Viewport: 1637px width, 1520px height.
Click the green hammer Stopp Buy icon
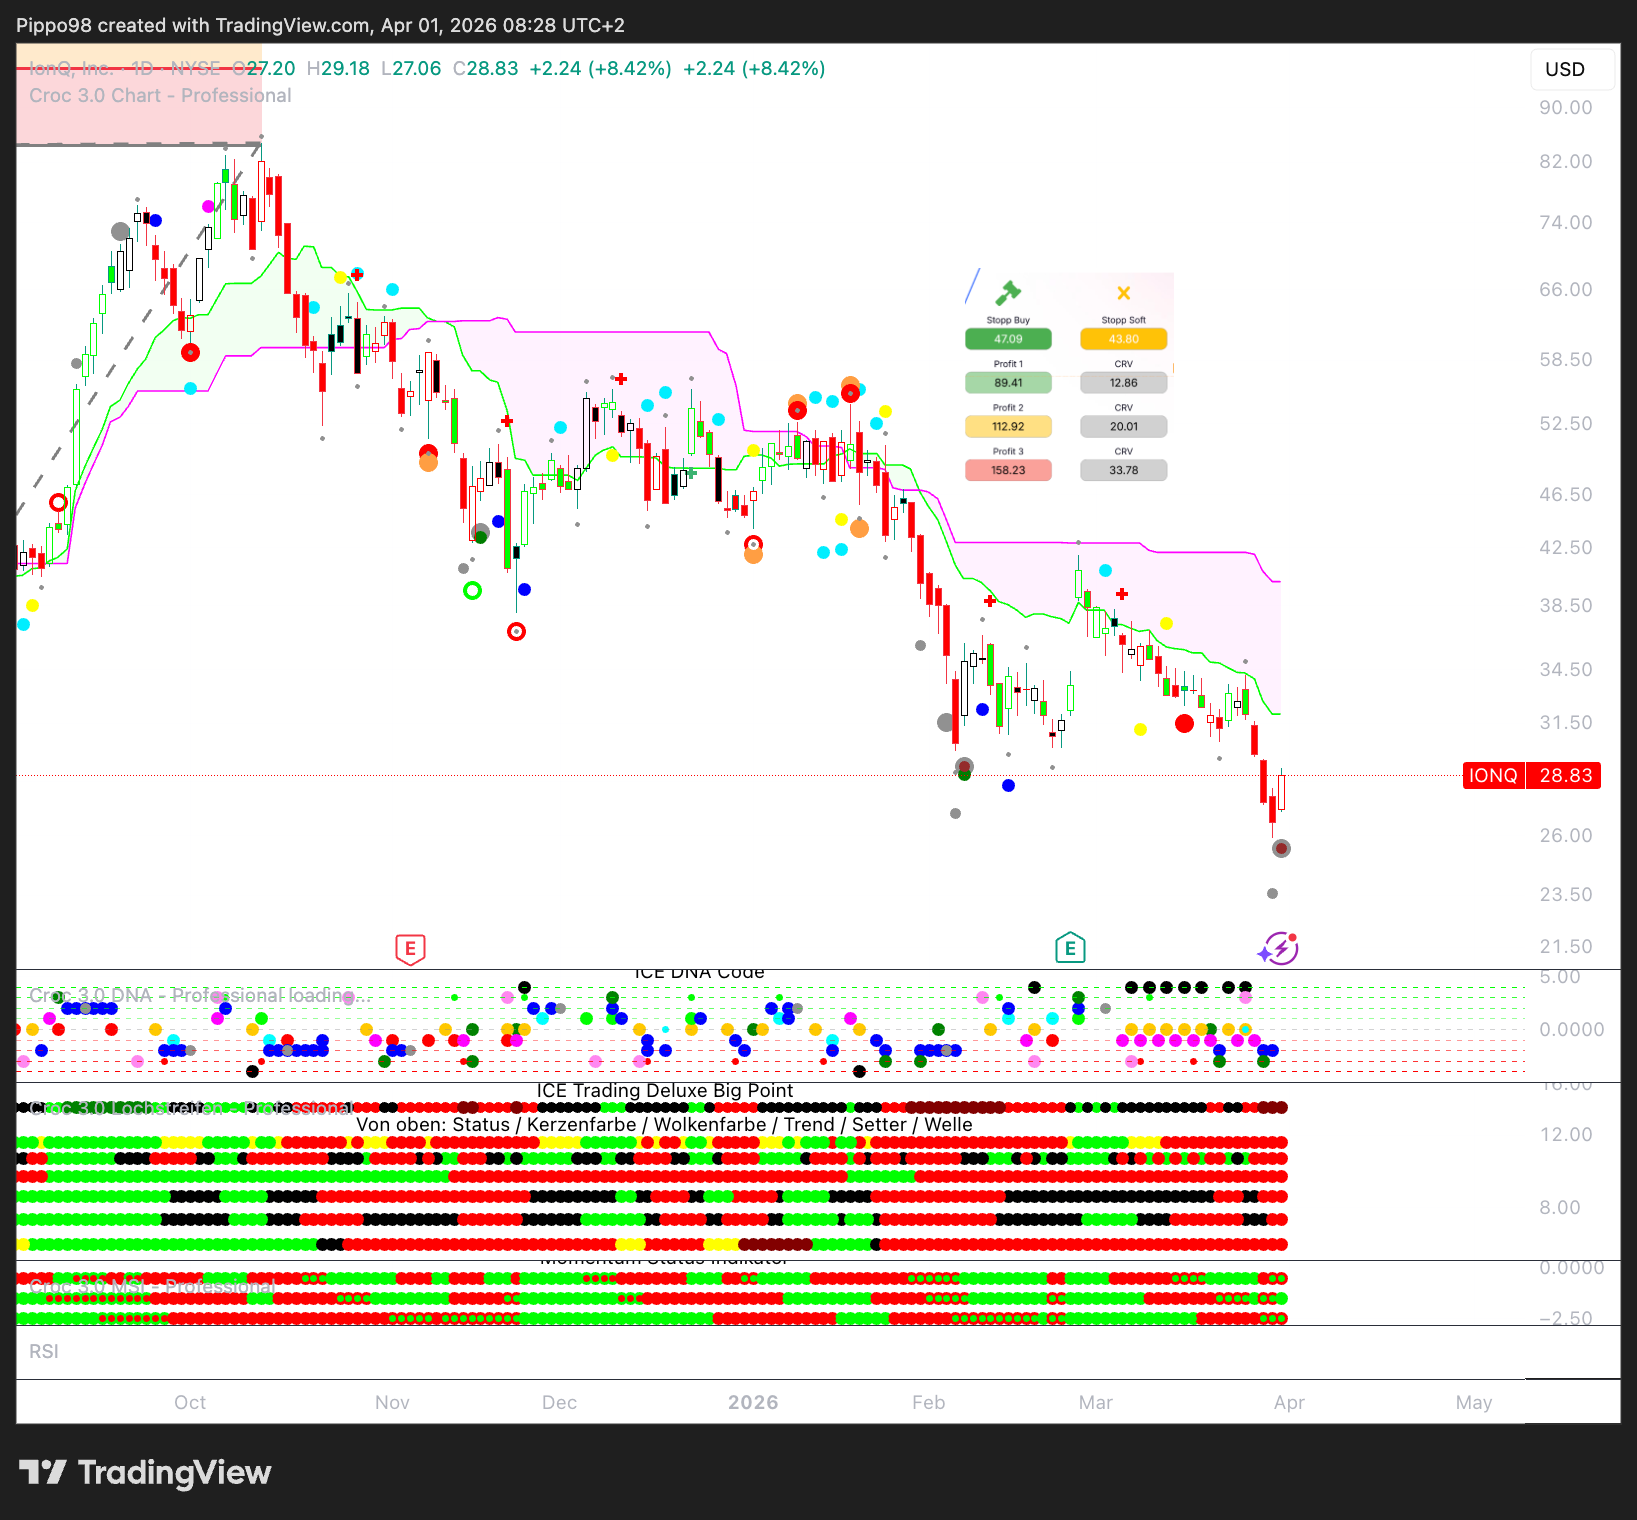pos(1007,292)
